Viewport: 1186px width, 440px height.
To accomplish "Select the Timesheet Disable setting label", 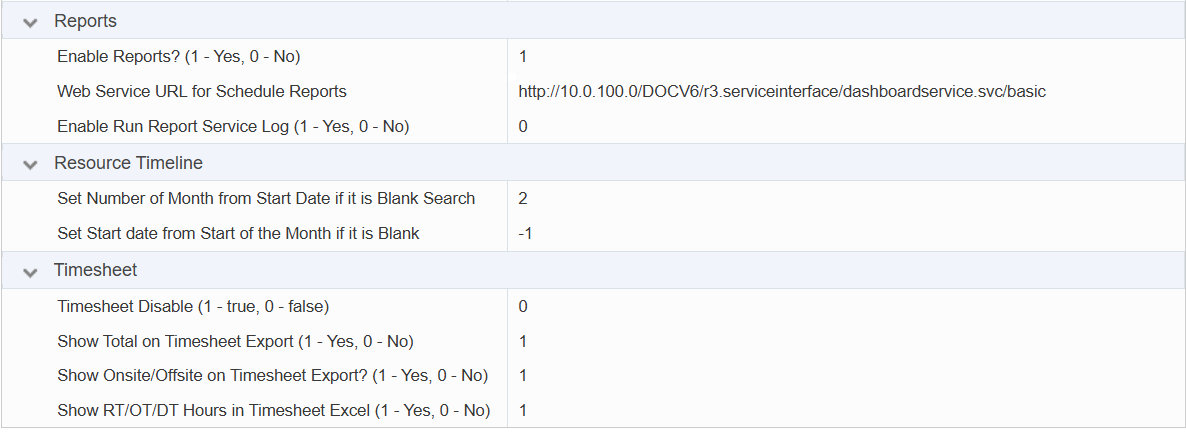I will (193, 306).
